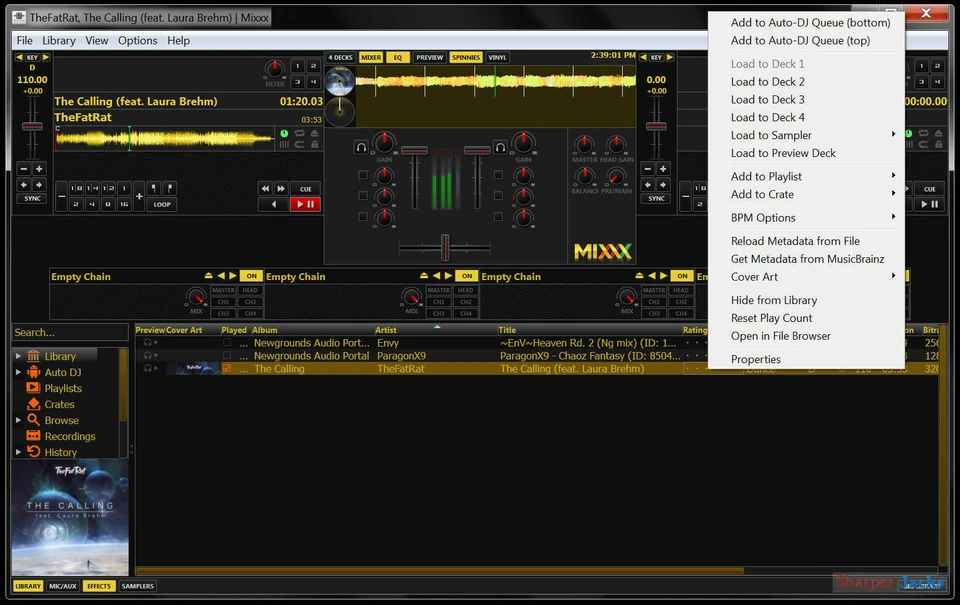The image size is (960, 605).
Task: Engage SYNC on the left deck
Action: 31,199
